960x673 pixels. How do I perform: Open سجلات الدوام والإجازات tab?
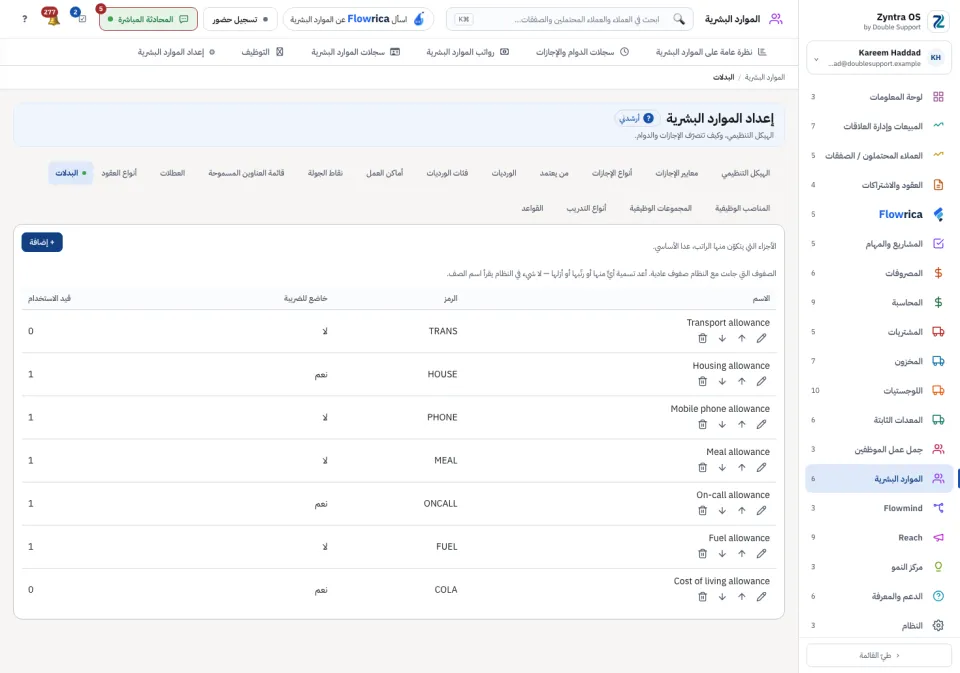coord(582,52)
